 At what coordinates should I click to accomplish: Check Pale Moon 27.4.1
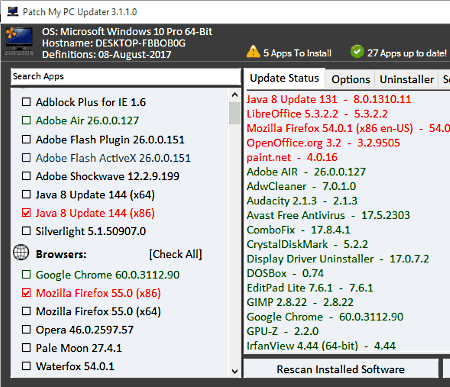tap(26, 348)
